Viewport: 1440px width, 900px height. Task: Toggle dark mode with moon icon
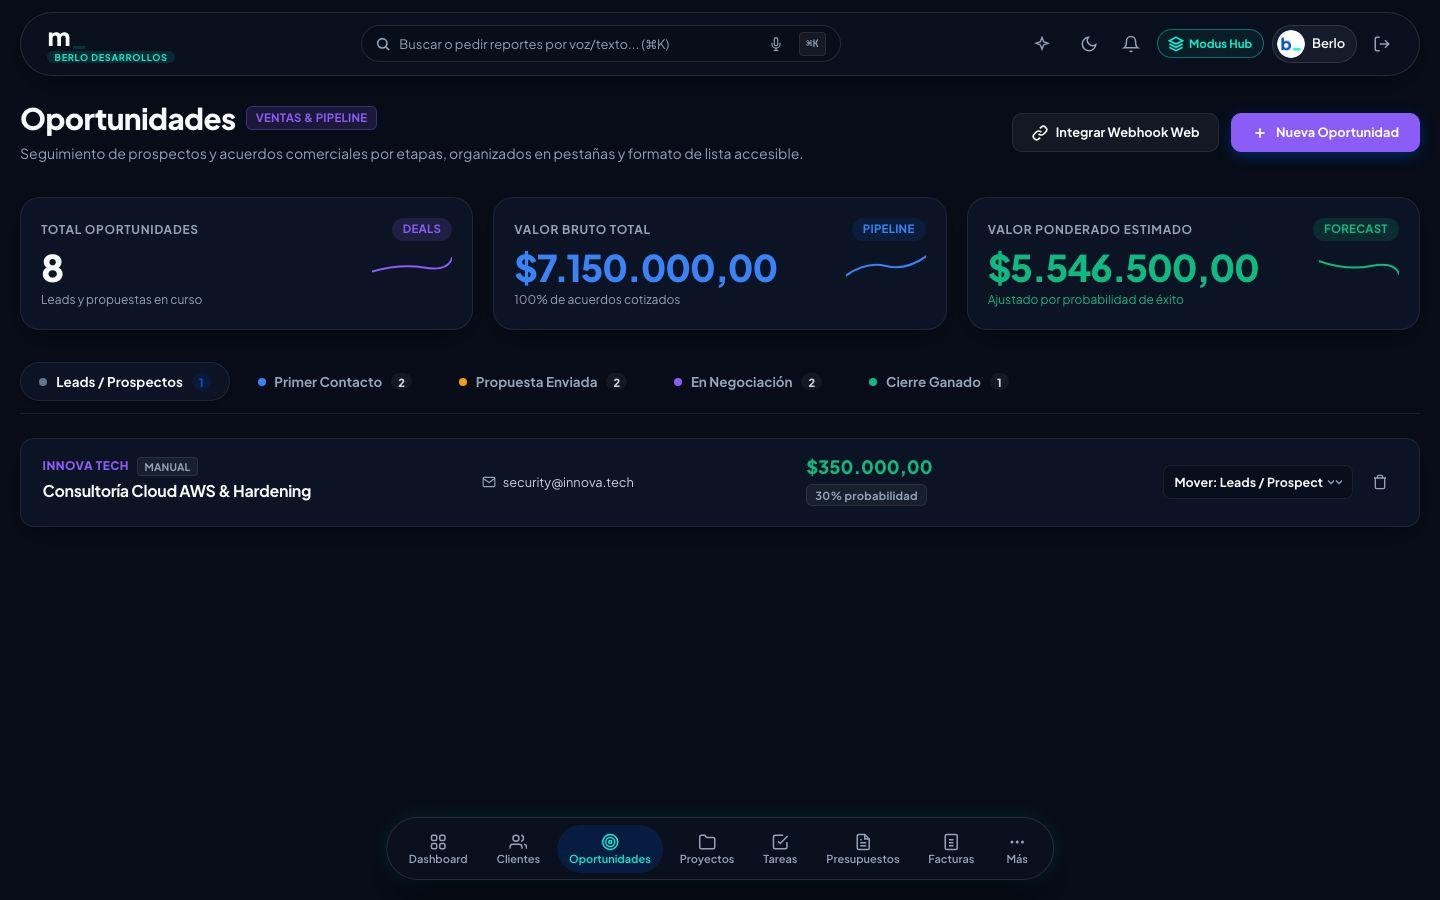tap(1089, 44)
